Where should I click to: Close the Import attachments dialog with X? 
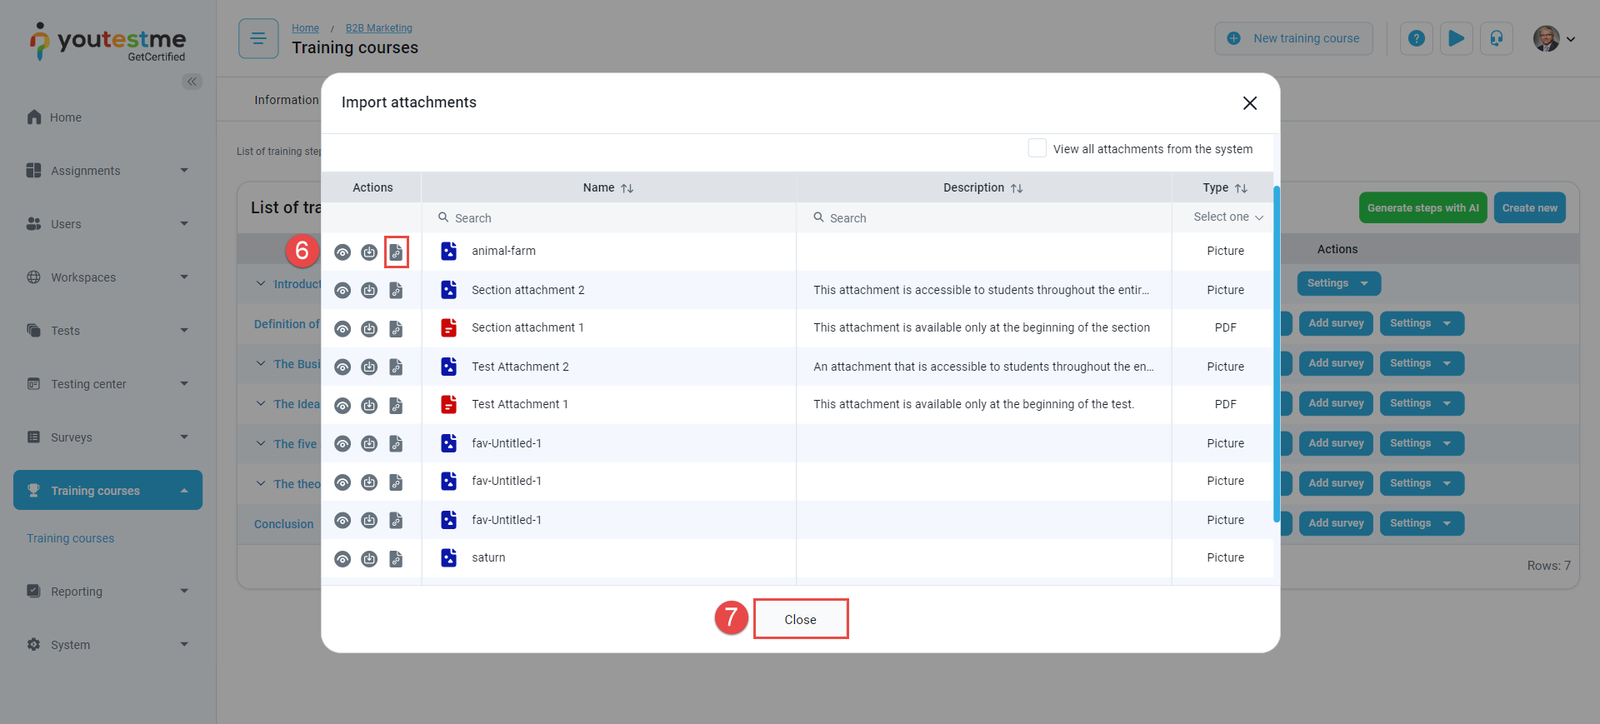click(x=1249, y=103)
